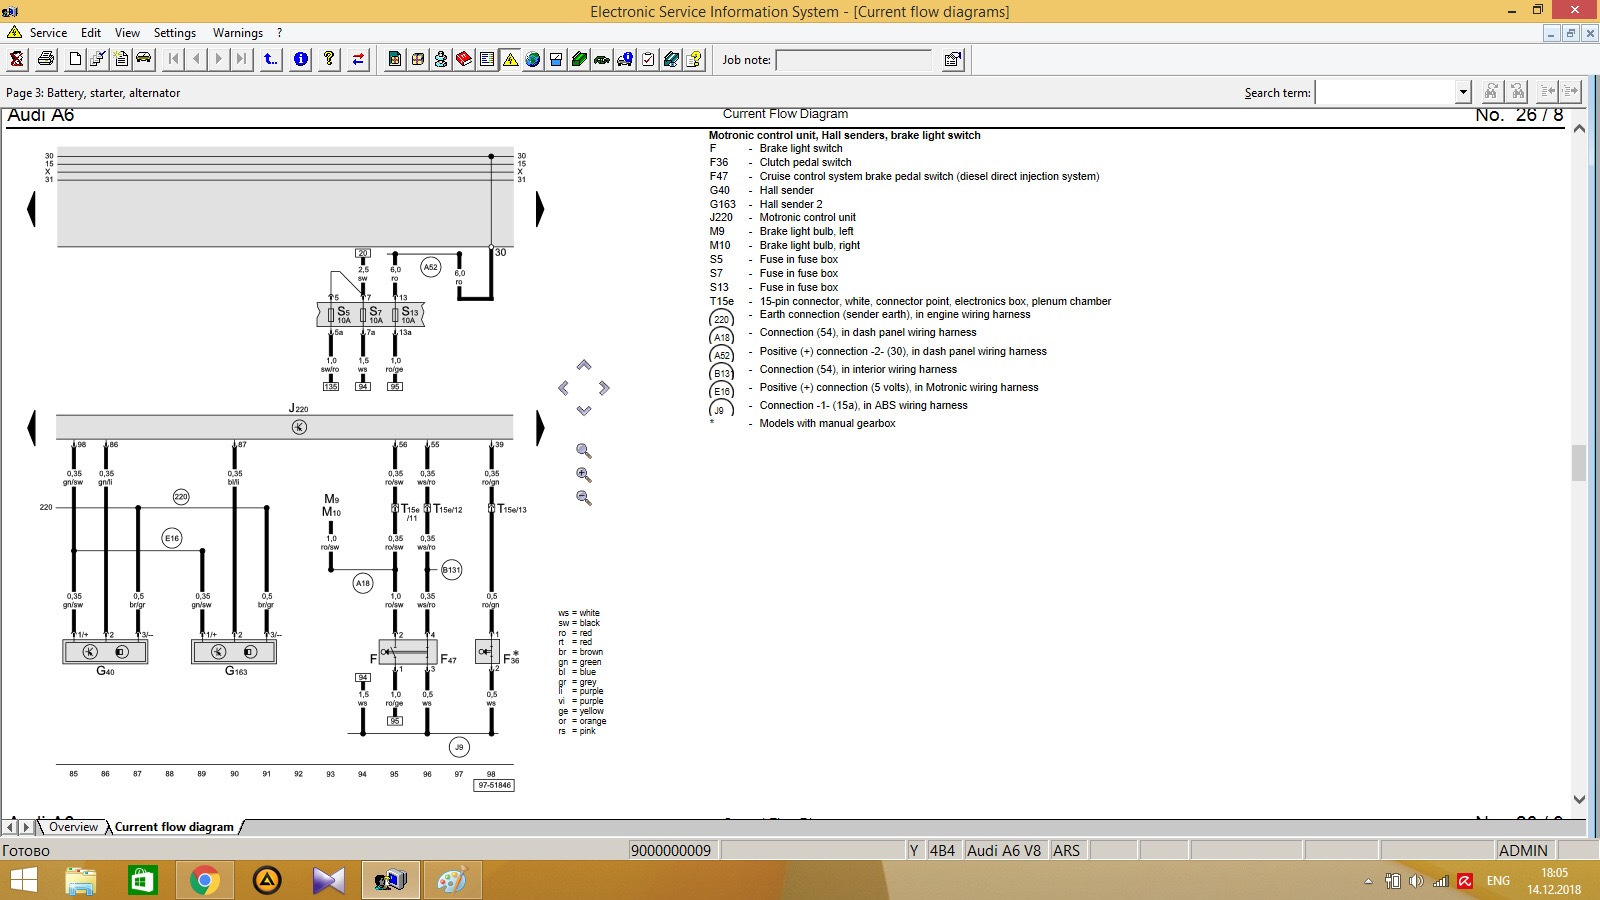The height and width of the screenshot is (900, 1600).
Task: Click the vertical scrollbar thumb on the right
Action: (x=1579, y=463)
